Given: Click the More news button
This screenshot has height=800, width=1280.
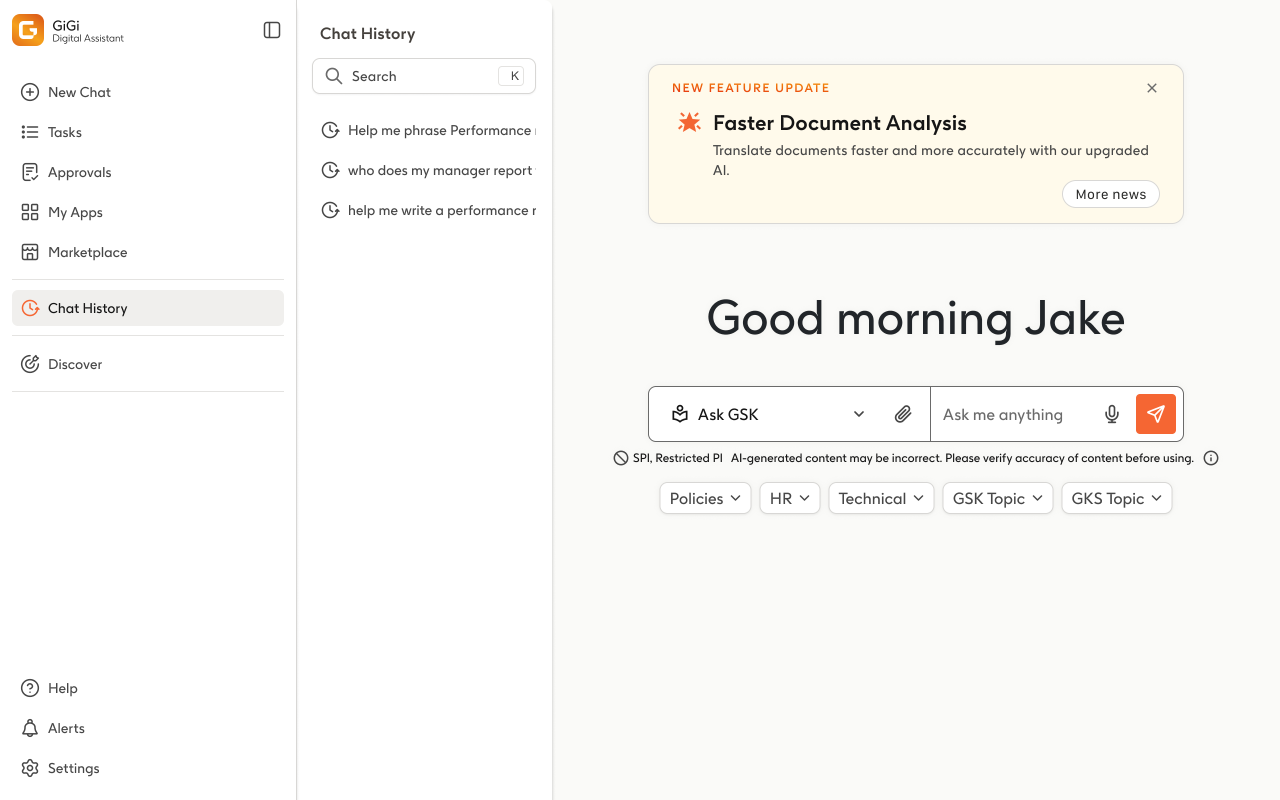Looking at the screenshot, I should click(x=1111, y=194).
